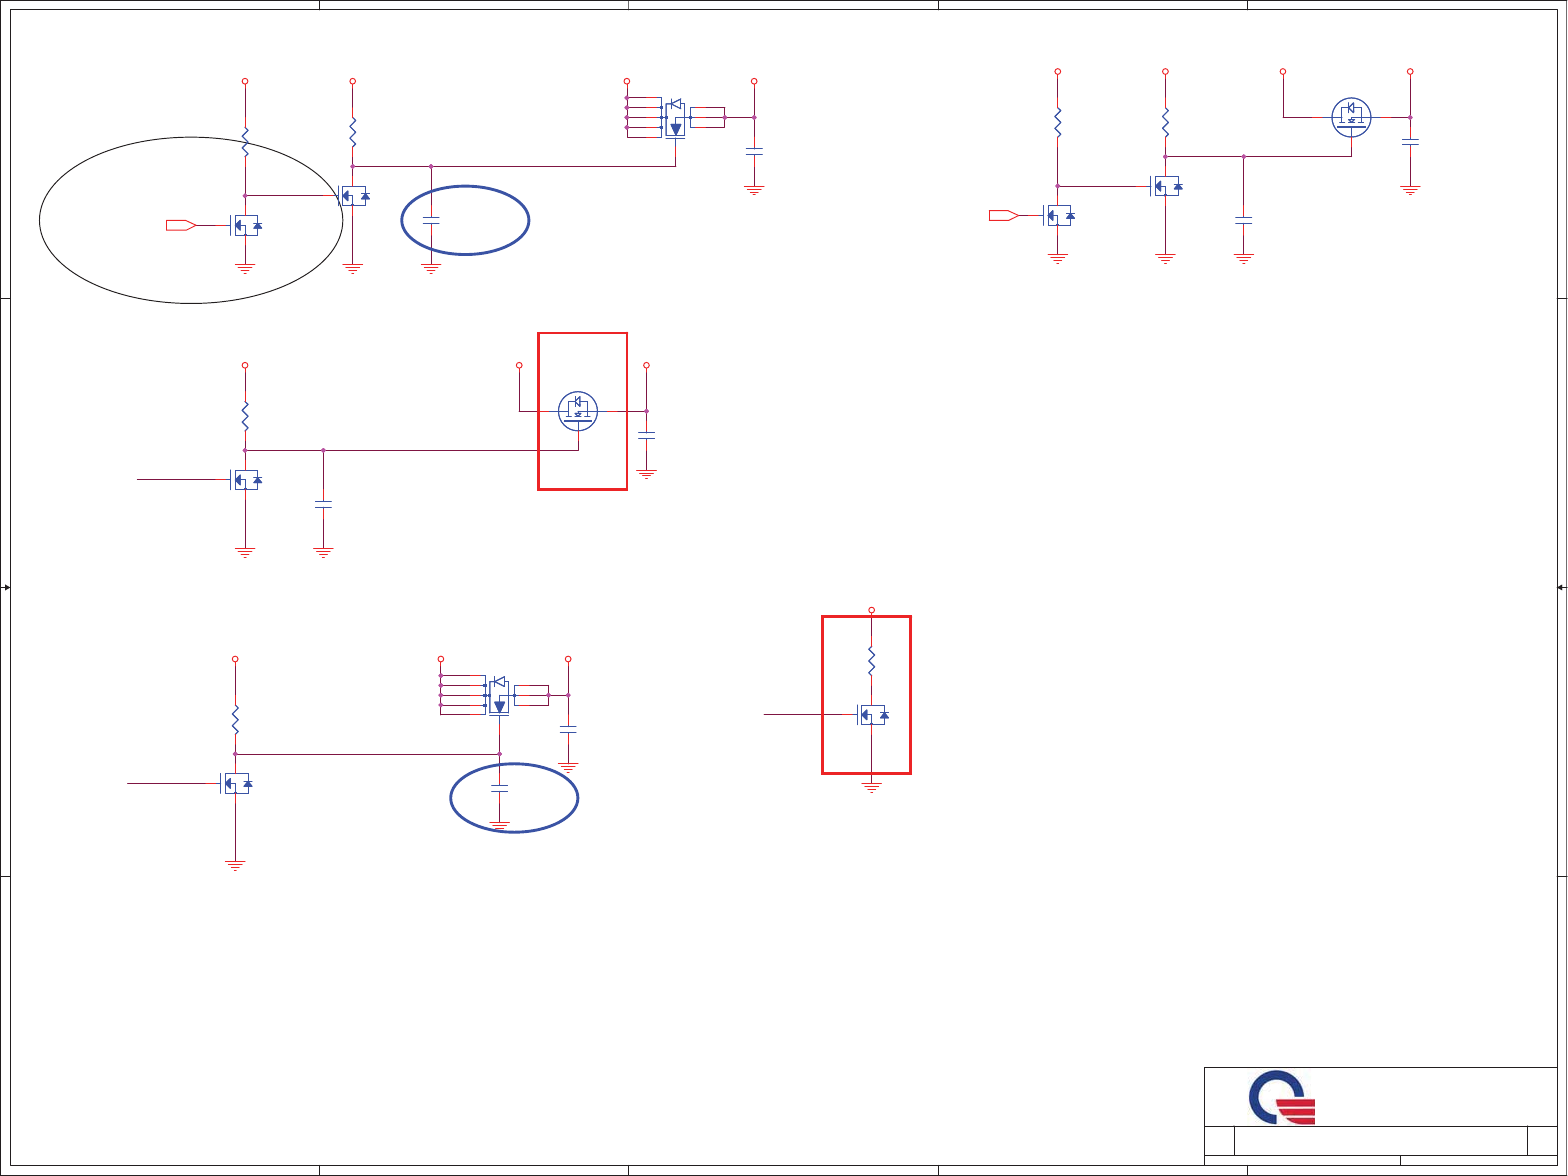
Task: Select the ground symbol inside the black ellipse
Action: click(245, 267)
